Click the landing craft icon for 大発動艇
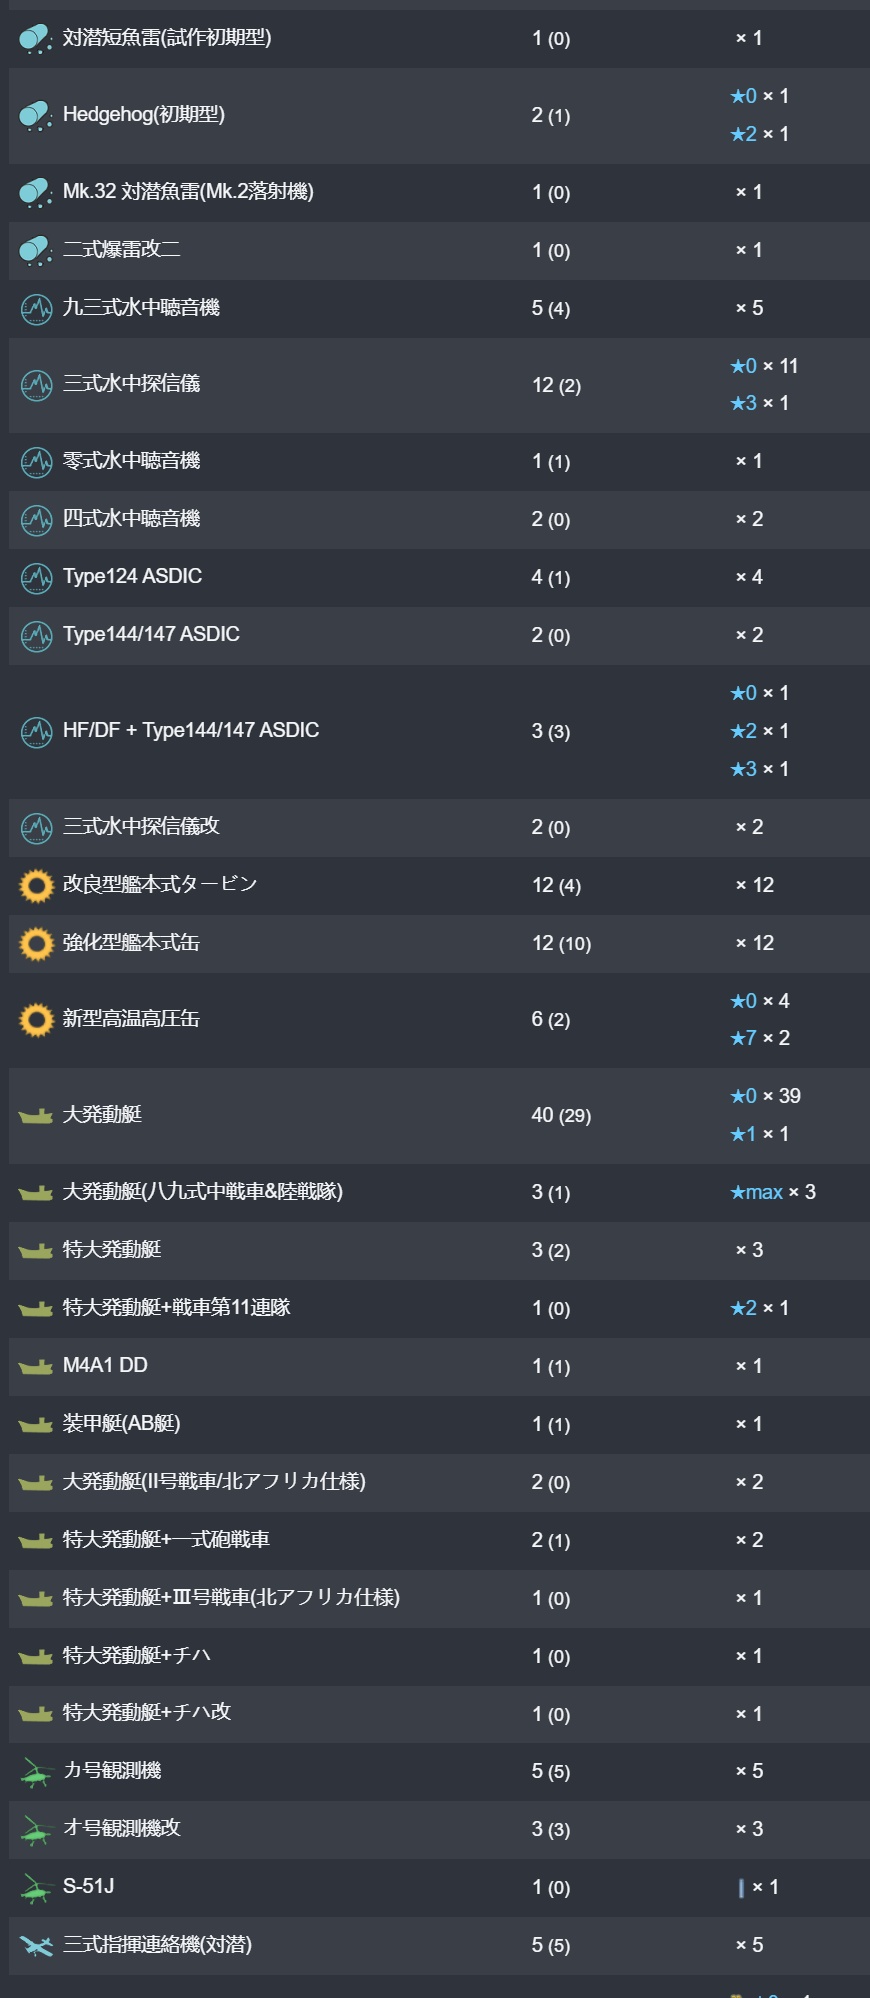This screenshot has height=1998, width=870. point(36,1116)
